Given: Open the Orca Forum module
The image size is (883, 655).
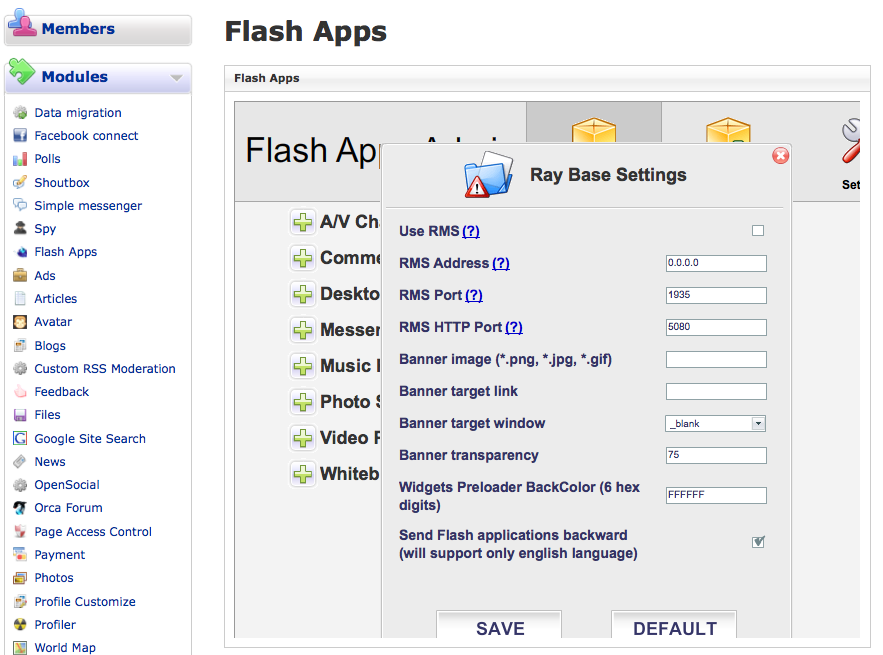Looking at the screenshot, I should pyautogui.click(x=68, y=508).
